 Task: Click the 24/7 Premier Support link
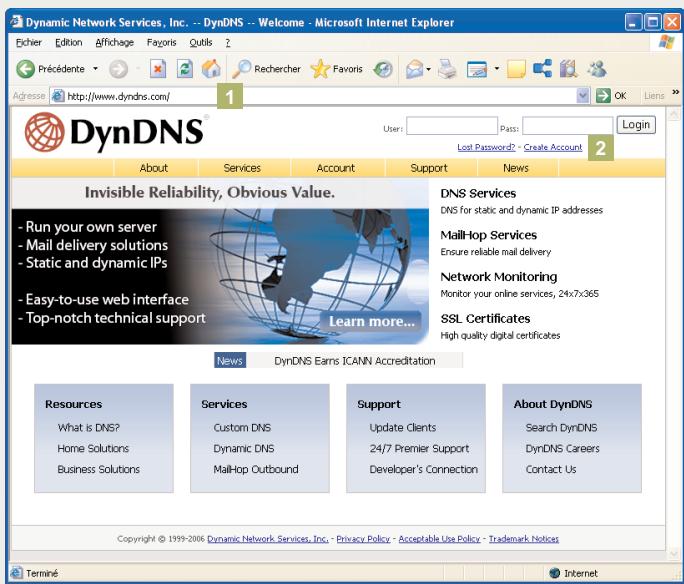tap(419, 448)
